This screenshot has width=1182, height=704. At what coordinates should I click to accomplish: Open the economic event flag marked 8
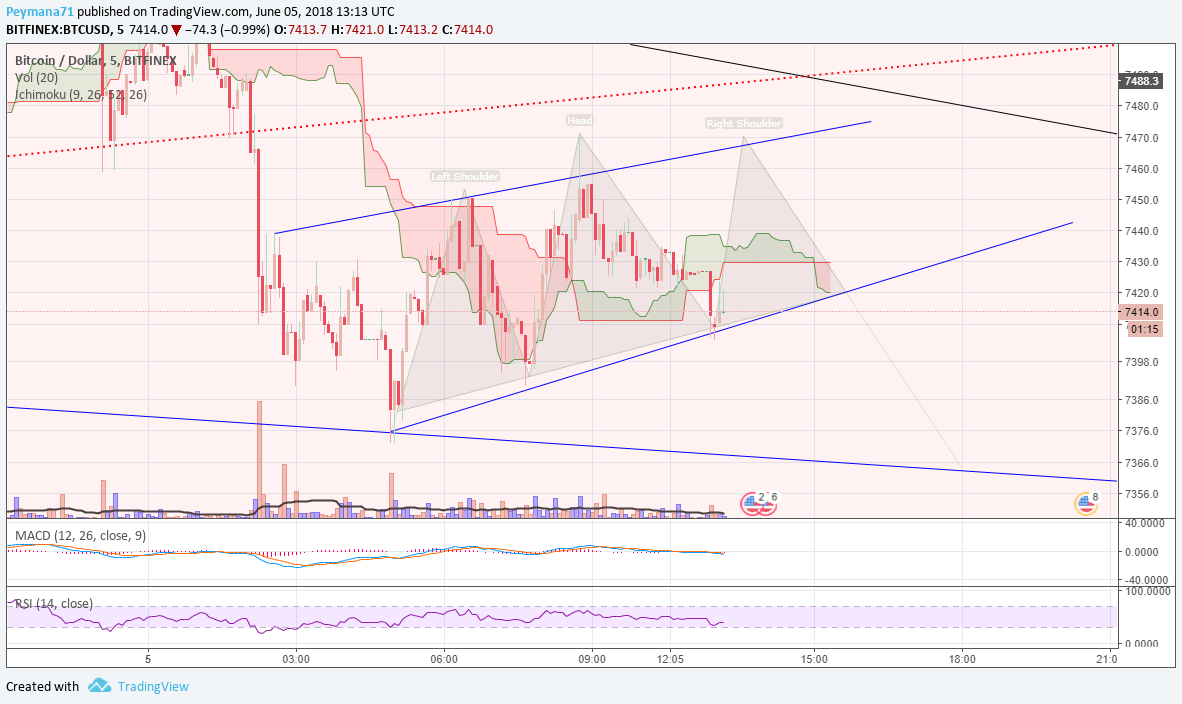pos(1086,503)
